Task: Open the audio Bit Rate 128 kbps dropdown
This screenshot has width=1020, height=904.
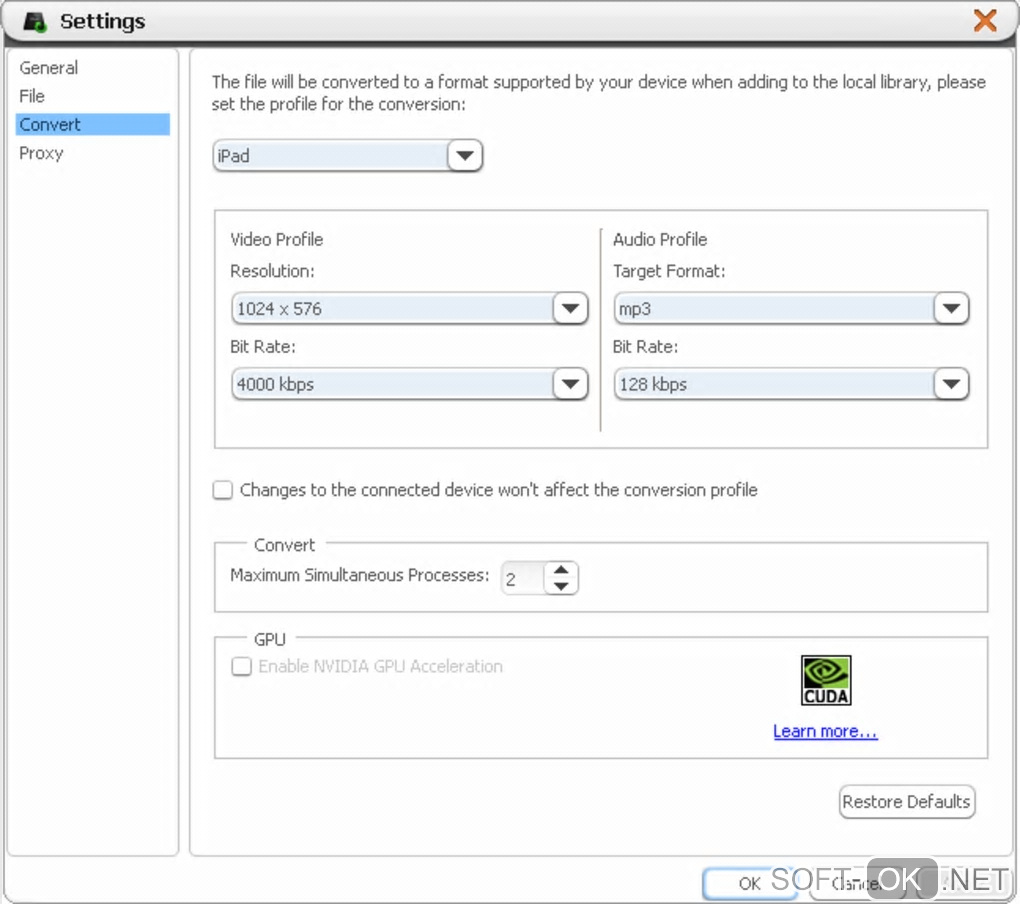Action: point(951,384)
